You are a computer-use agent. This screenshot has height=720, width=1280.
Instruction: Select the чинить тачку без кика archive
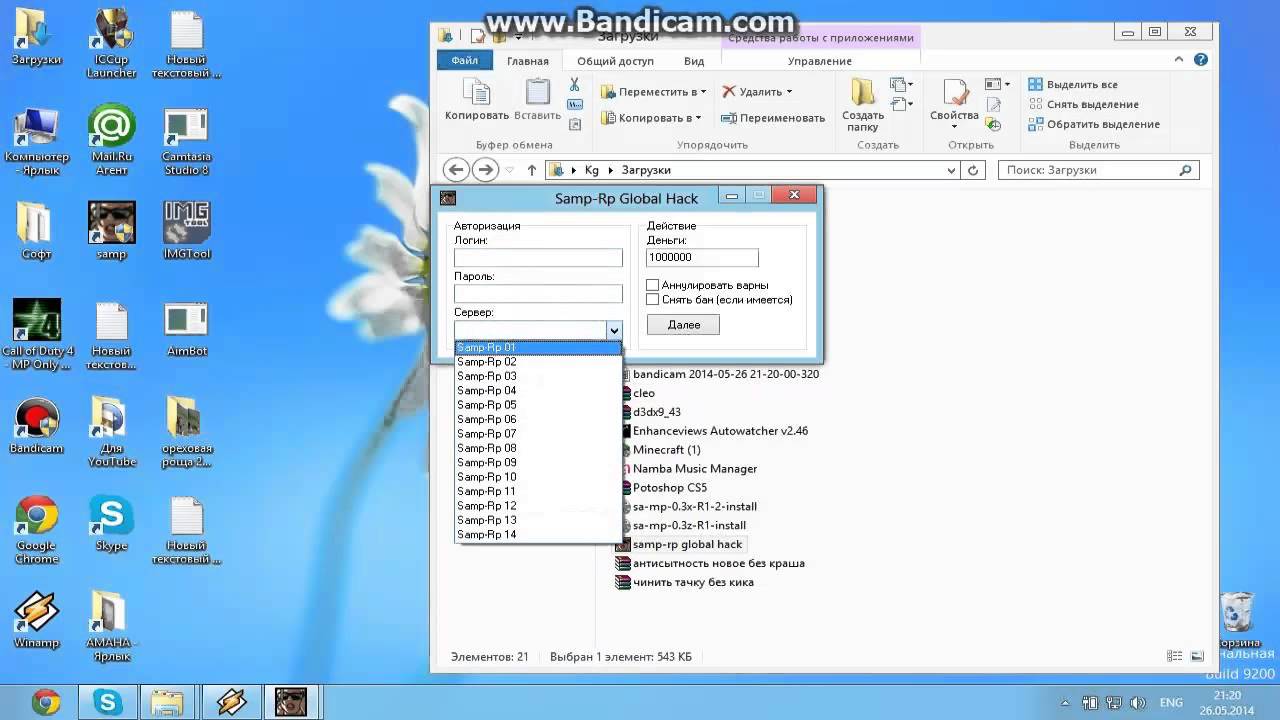pos(686,582)
